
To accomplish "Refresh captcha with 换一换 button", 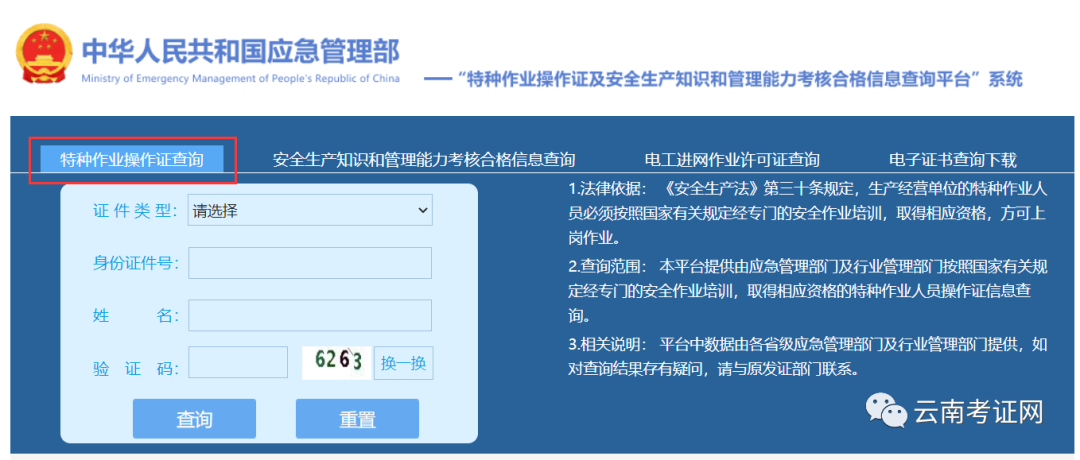I will coord(404,363).
